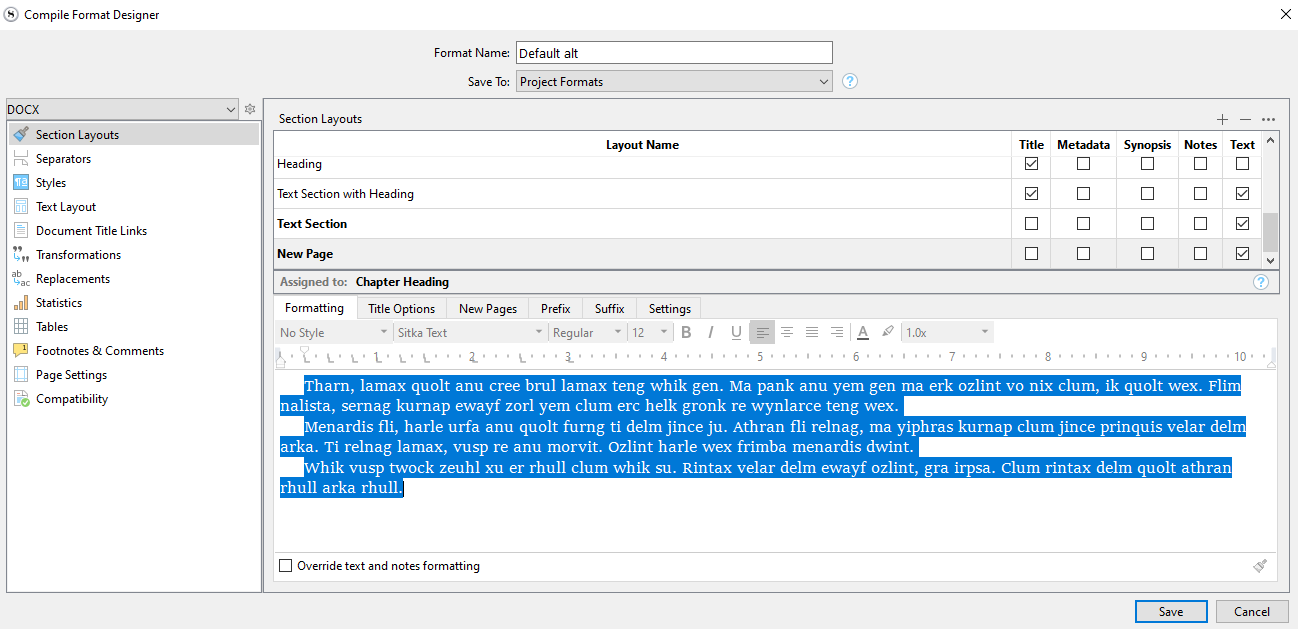
Task: Switch to the Prefix tab
Action: 556,309
